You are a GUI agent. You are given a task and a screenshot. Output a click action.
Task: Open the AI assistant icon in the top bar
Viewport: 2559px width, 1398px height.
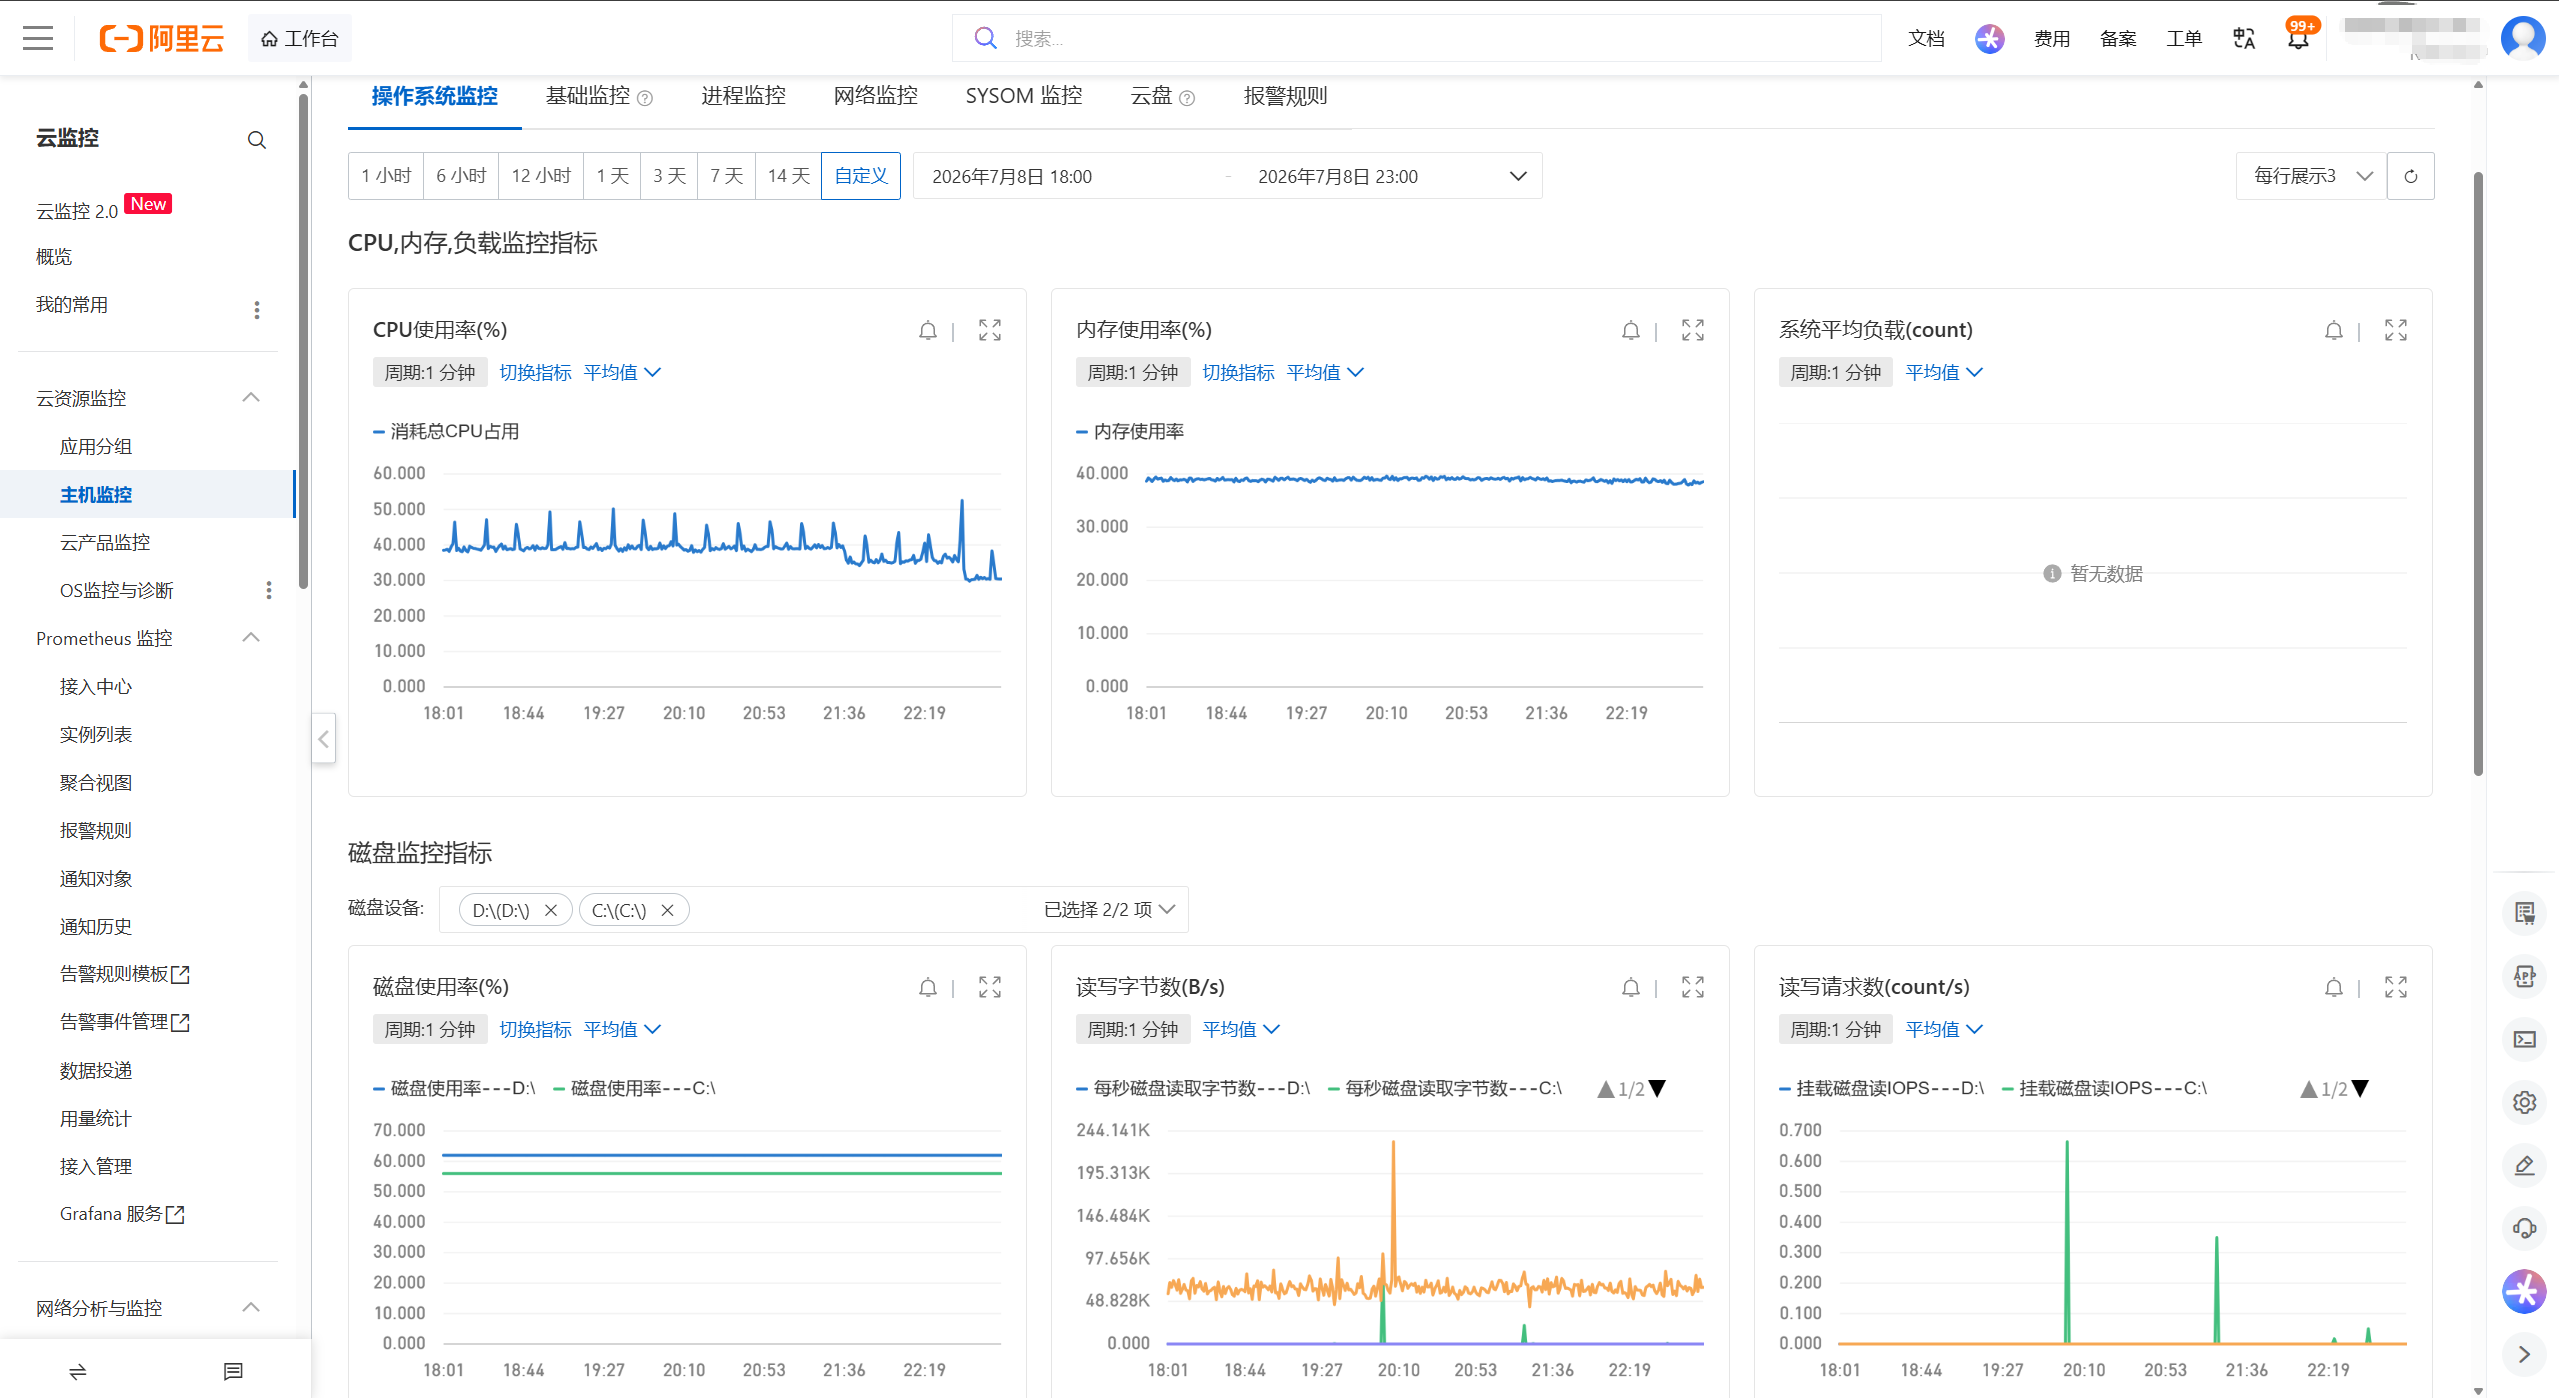point(1989,38)
